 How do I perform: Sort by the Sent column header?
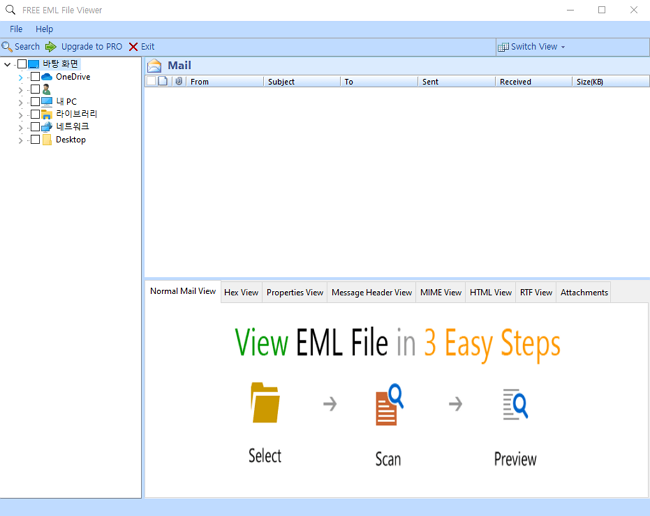click(x=456, y=82)
